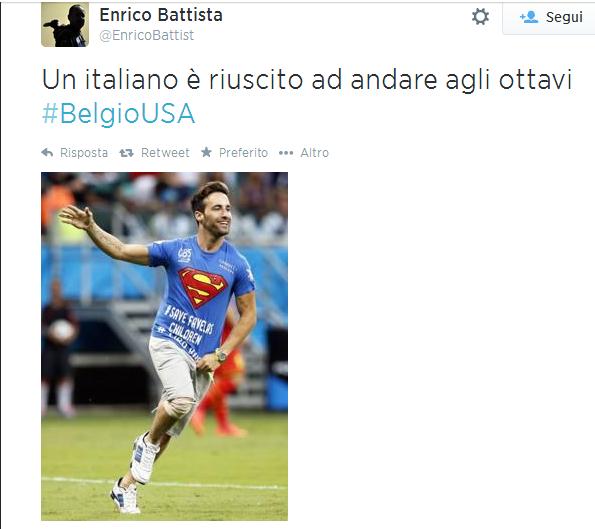The height and width of the screenshot is (529, 595).
Task: Open the profile avatar picture
Action: [x=65, y=25]
